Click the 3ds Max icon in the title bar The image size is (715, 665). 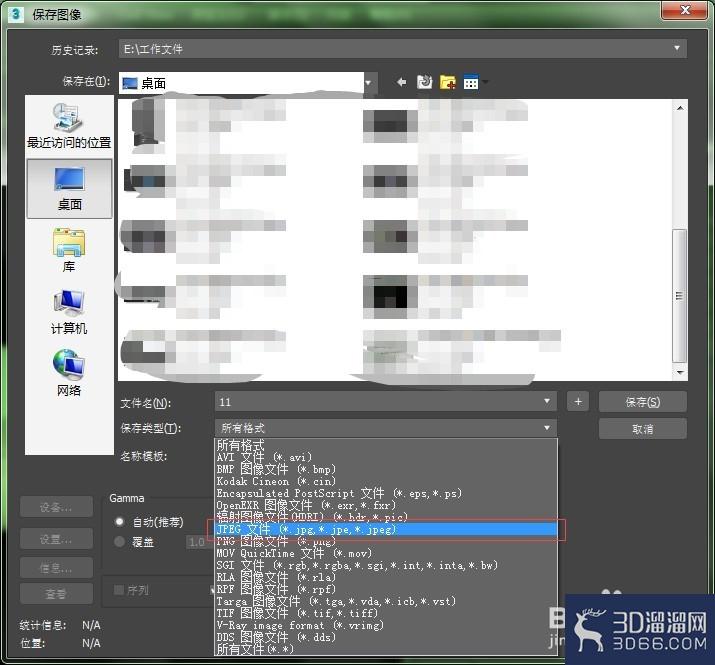[x=16, y=14]
